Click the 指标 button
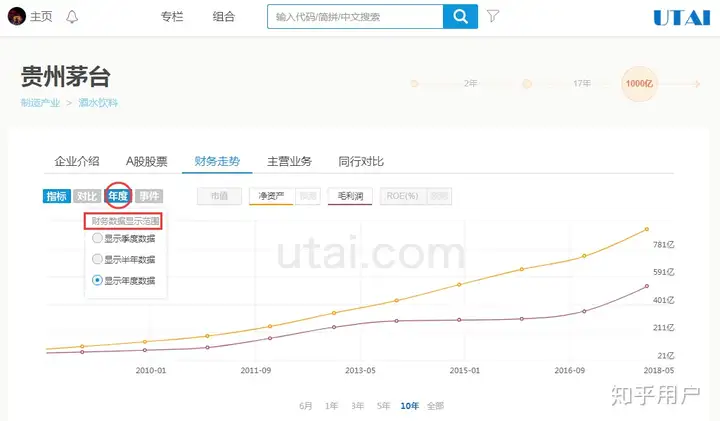720x421 pixels. 56,196
